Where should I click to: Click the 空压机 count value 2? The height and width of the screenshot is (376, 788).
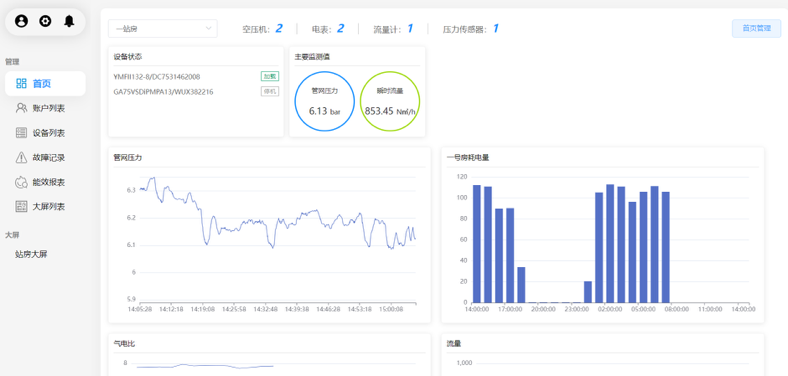(278, 29)
